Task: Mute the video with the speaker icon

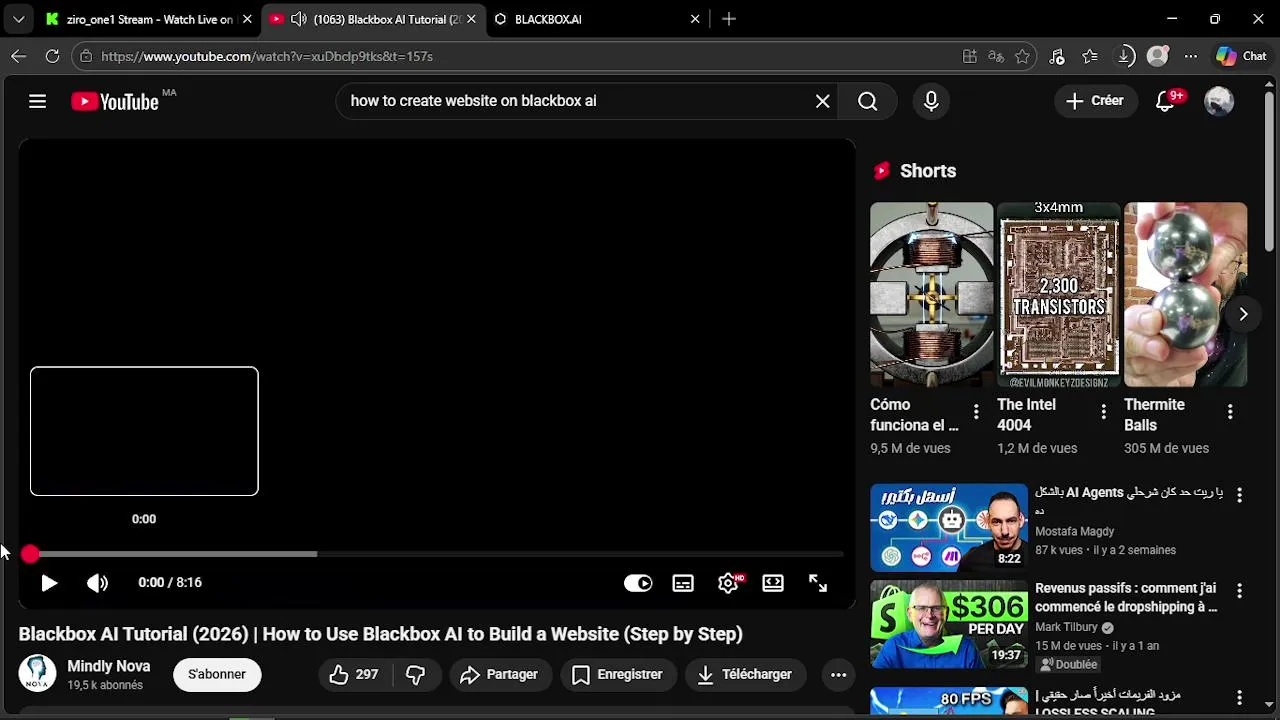Action: (x=97, y=583)
